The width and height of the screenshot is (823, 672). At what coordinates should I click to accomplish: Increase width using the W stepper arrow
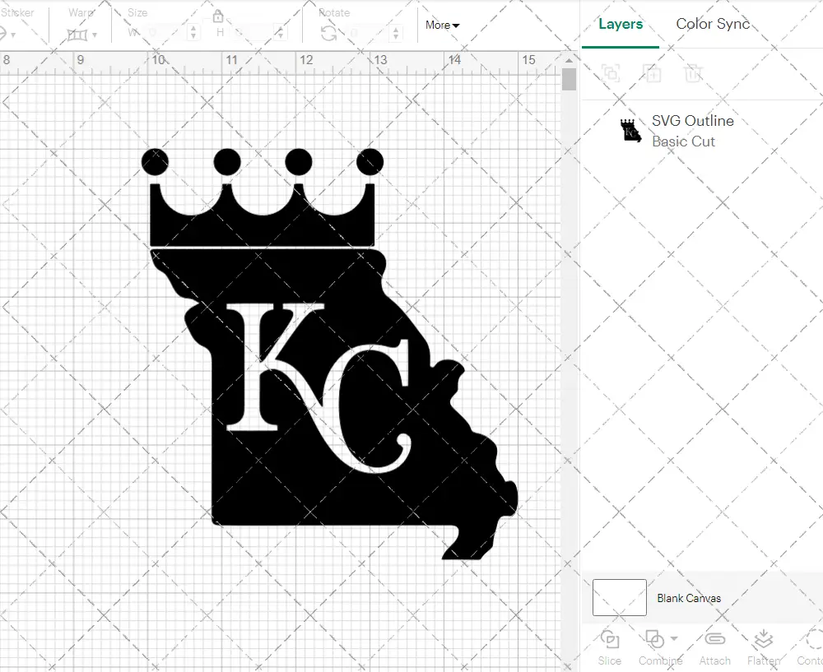(x=194, y=27)
